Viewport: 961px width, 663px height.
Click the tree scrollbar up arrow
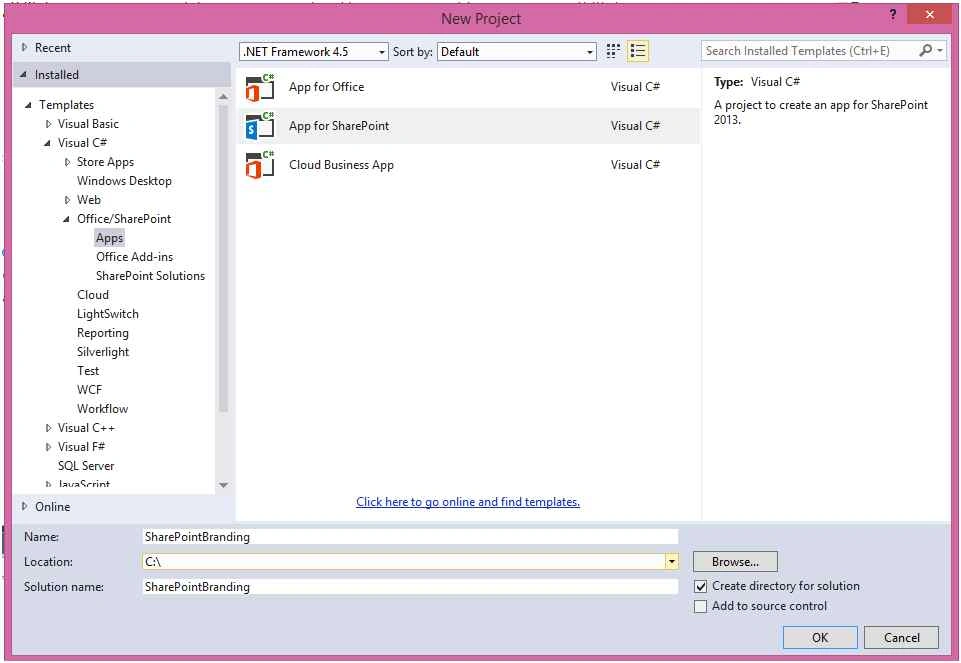point(223,97)
